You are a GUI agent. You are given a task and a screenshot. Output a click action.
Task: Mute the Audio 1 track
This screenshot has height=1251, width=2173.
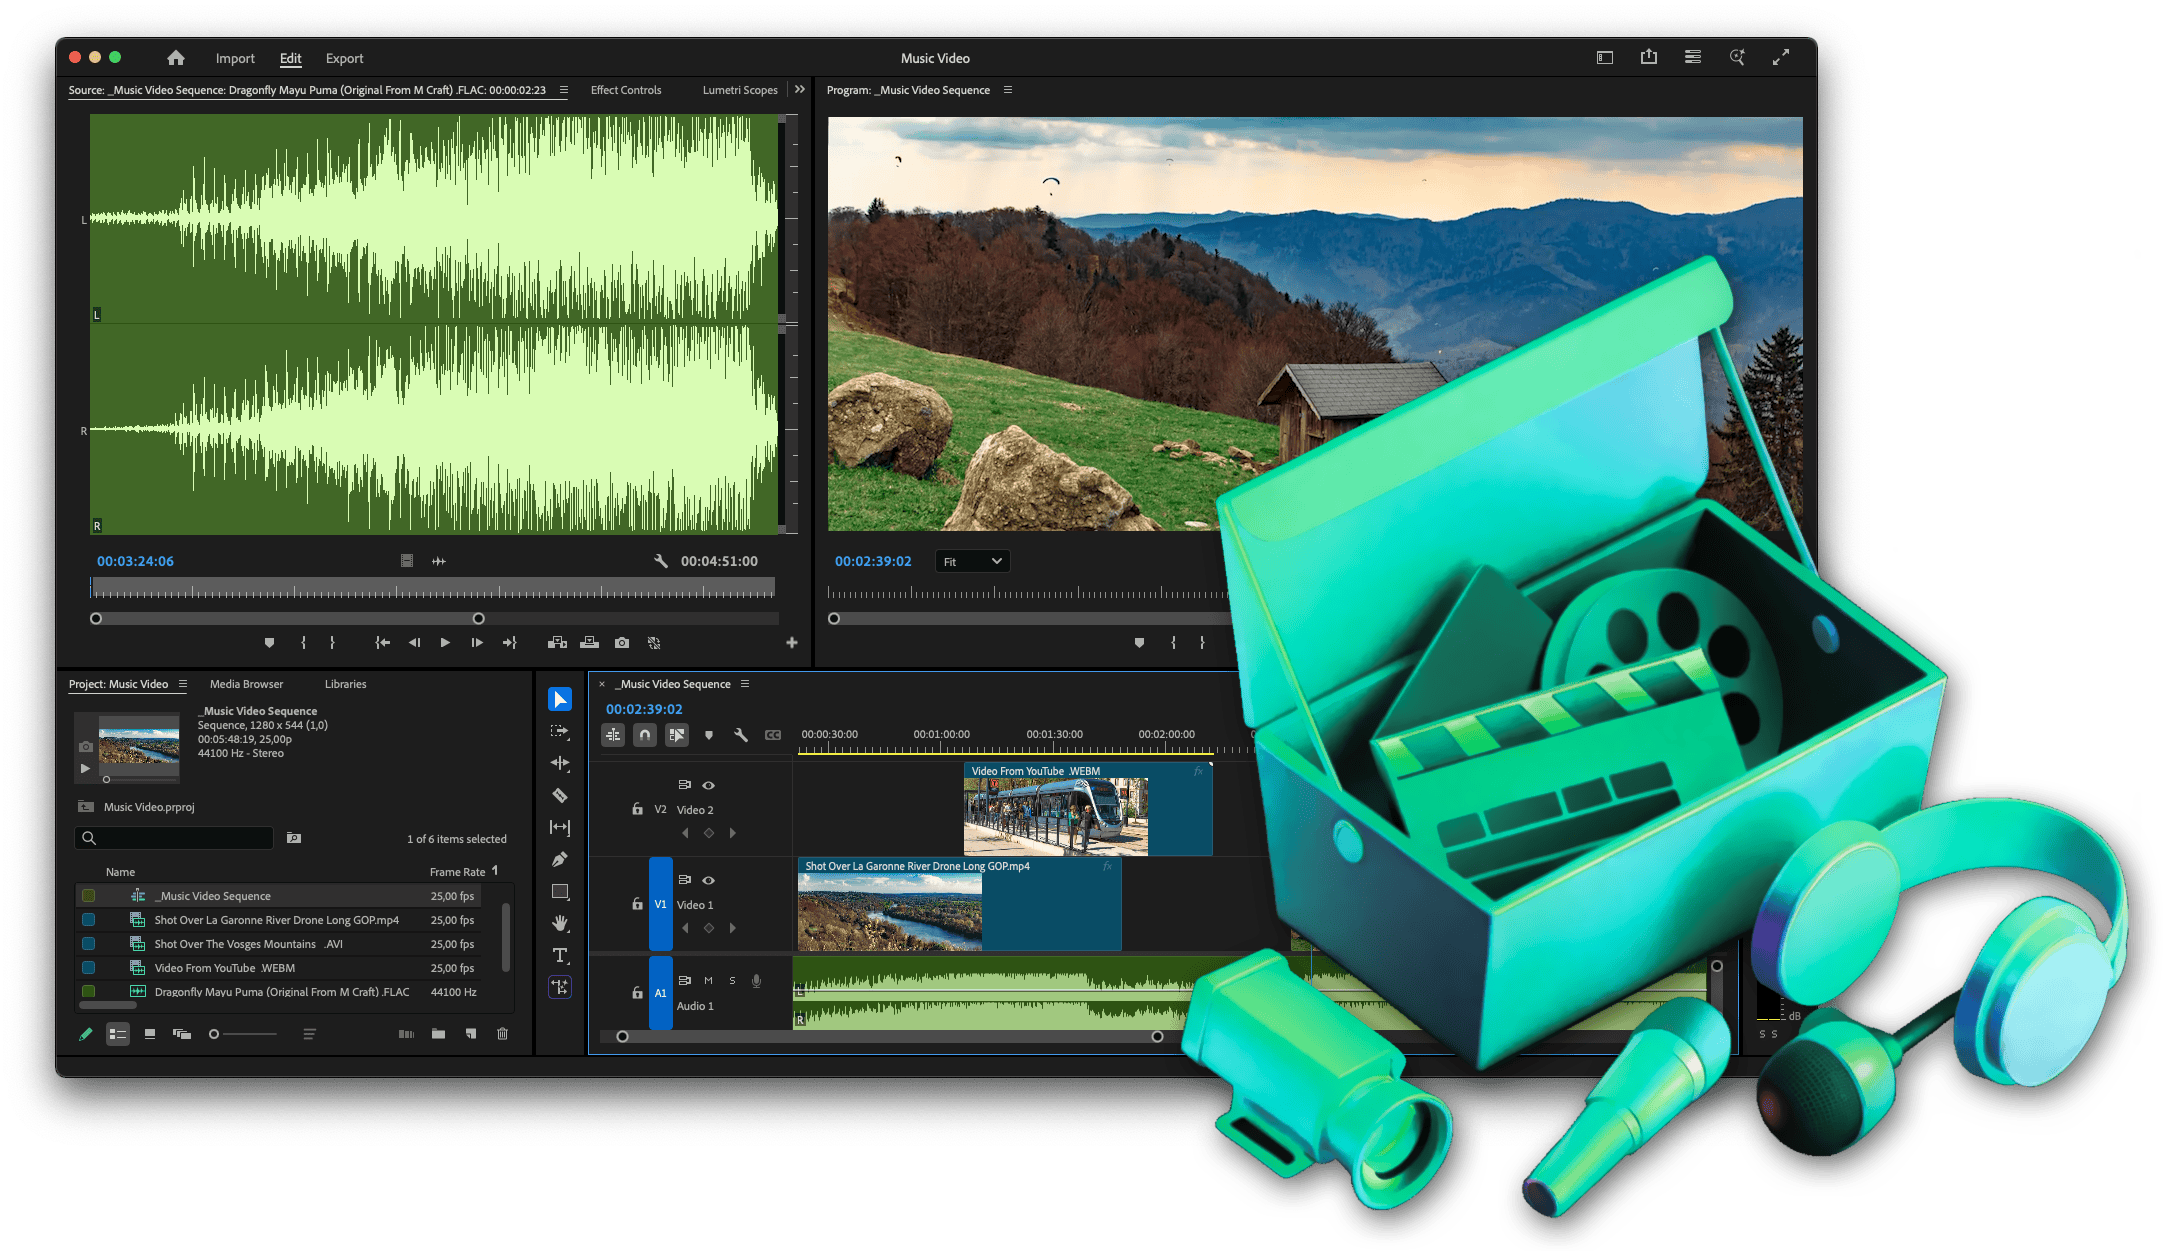tap(708, 981)
